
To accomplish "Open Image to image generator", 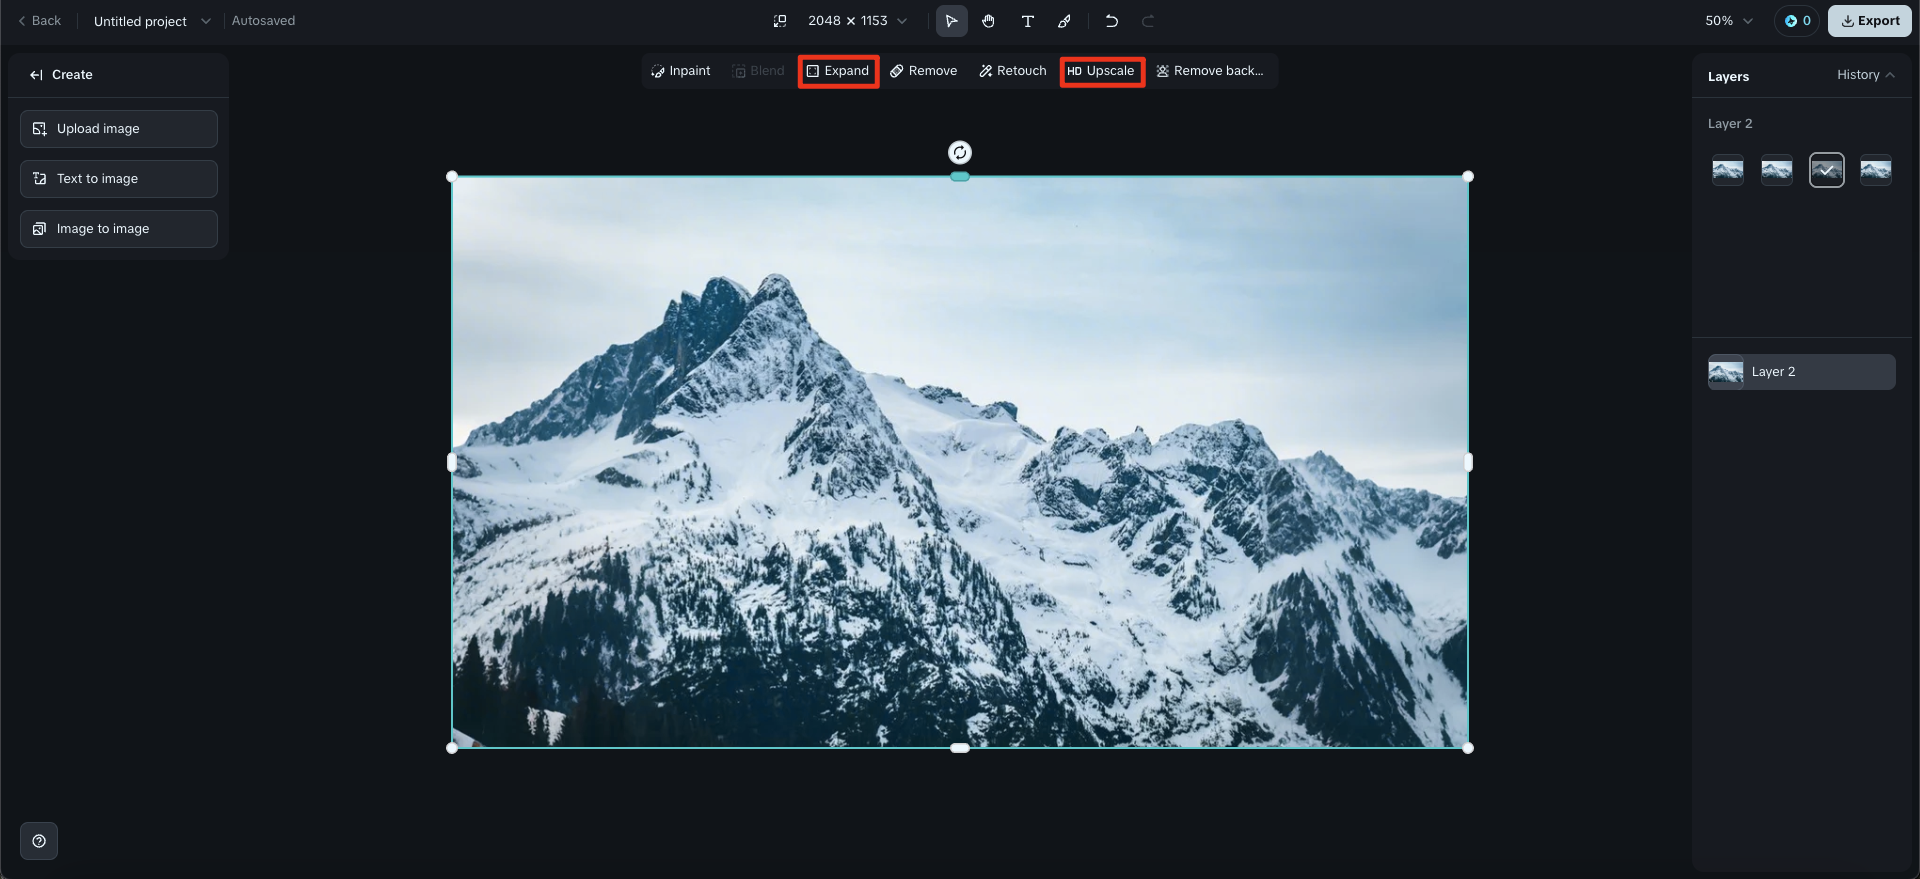I will (119, 229).
